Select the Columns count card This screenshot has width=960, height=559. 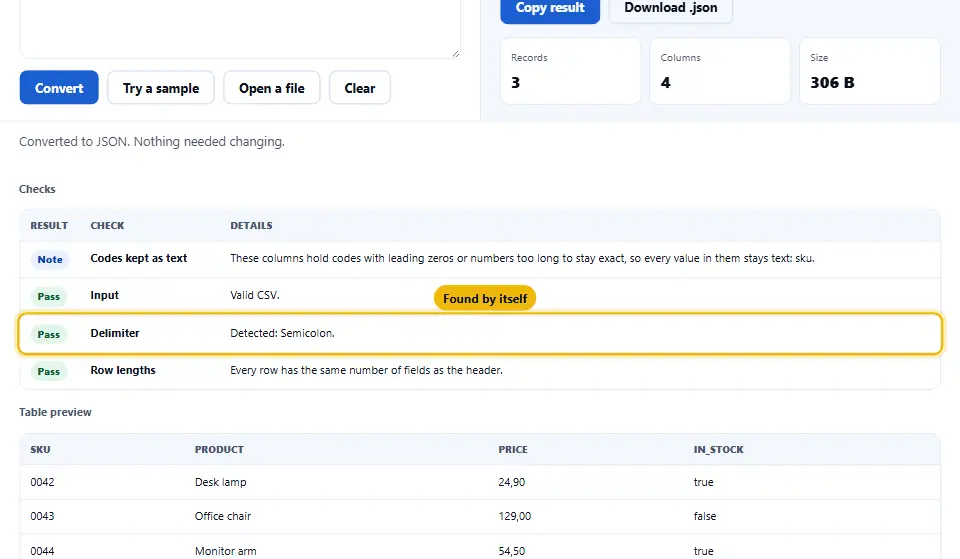click(720, 71)
